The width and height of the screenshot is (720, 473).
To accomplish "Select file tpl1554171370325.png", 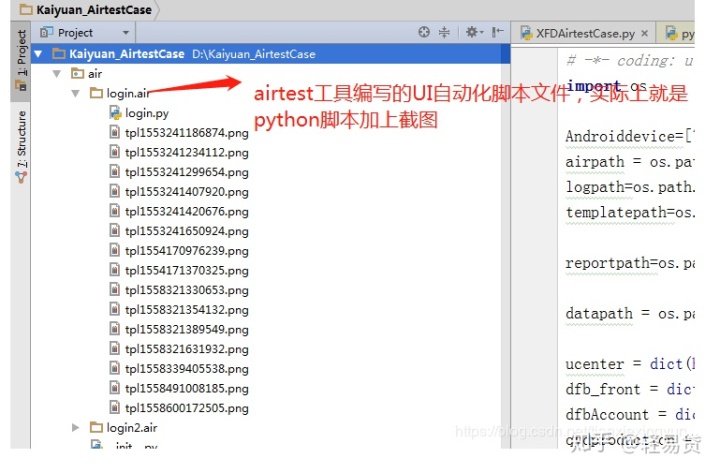I will (187, 270).
